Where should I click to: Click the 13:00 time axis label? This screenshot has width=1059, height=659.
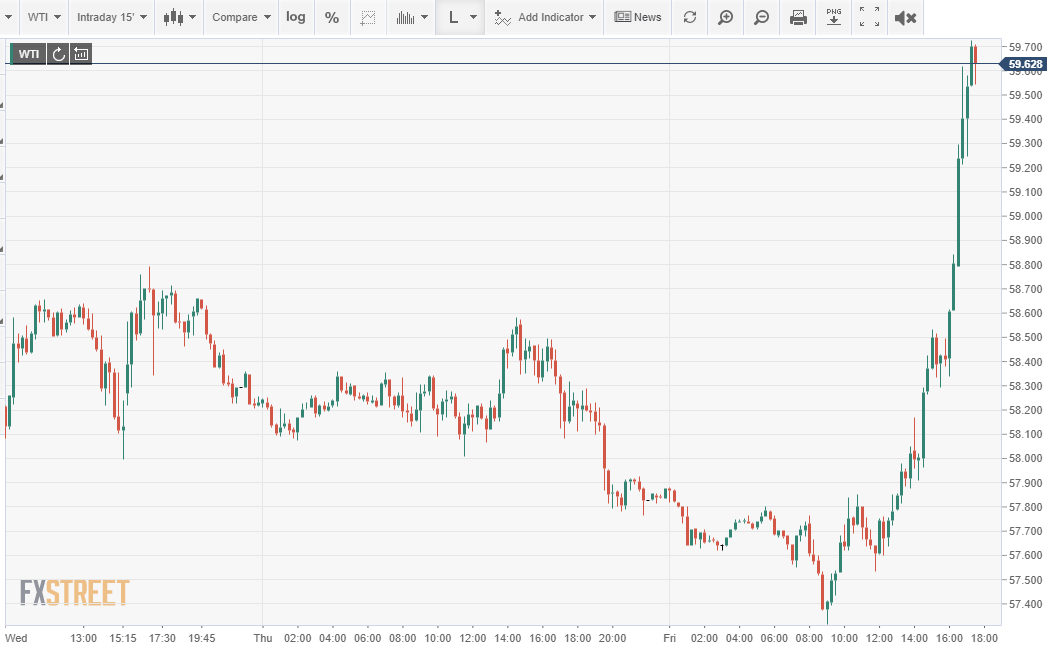point(84,638)
